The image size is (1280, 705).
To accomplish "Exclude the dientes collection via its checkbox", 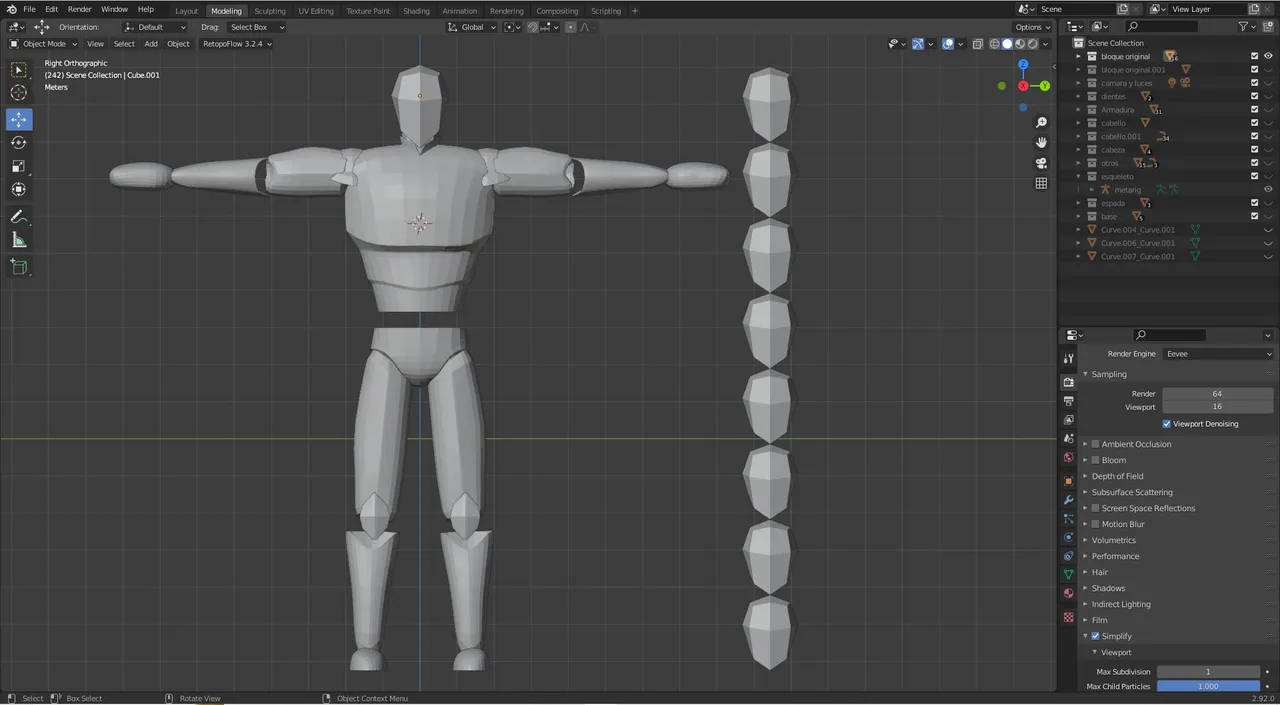I will point(1254,96).
